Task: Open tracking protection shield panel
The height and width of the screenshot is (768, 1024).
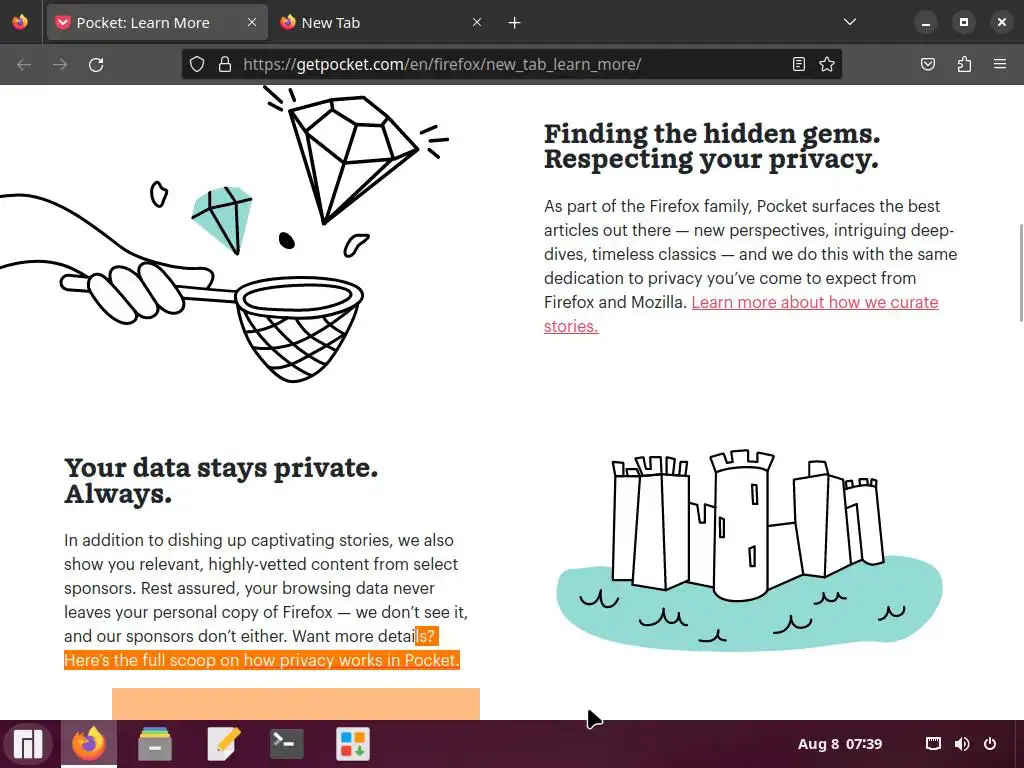Action: tap(197, 64)
